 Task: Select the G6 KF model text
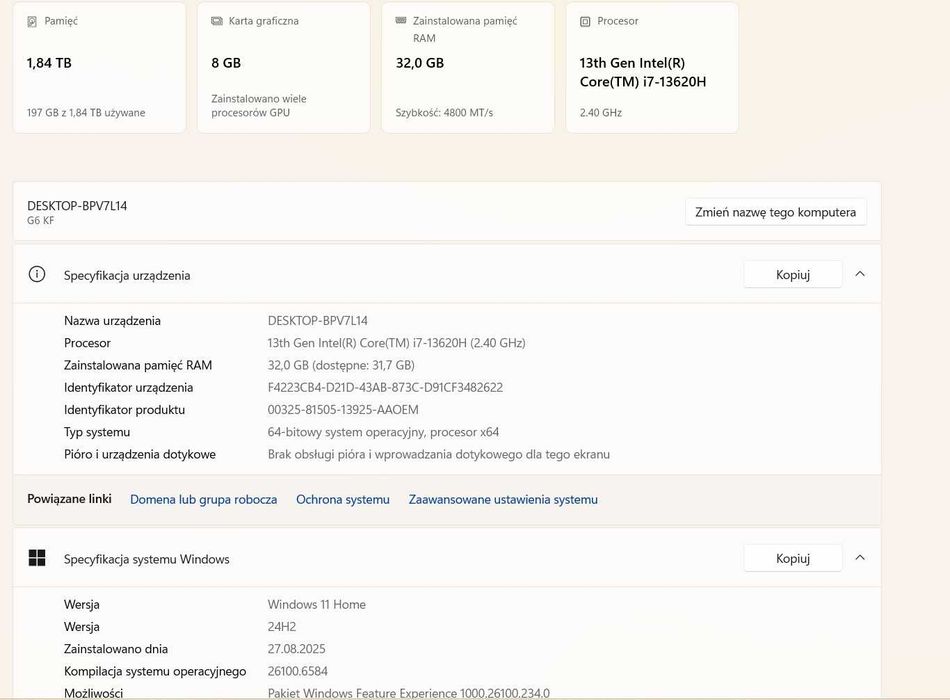pos(41,221)
